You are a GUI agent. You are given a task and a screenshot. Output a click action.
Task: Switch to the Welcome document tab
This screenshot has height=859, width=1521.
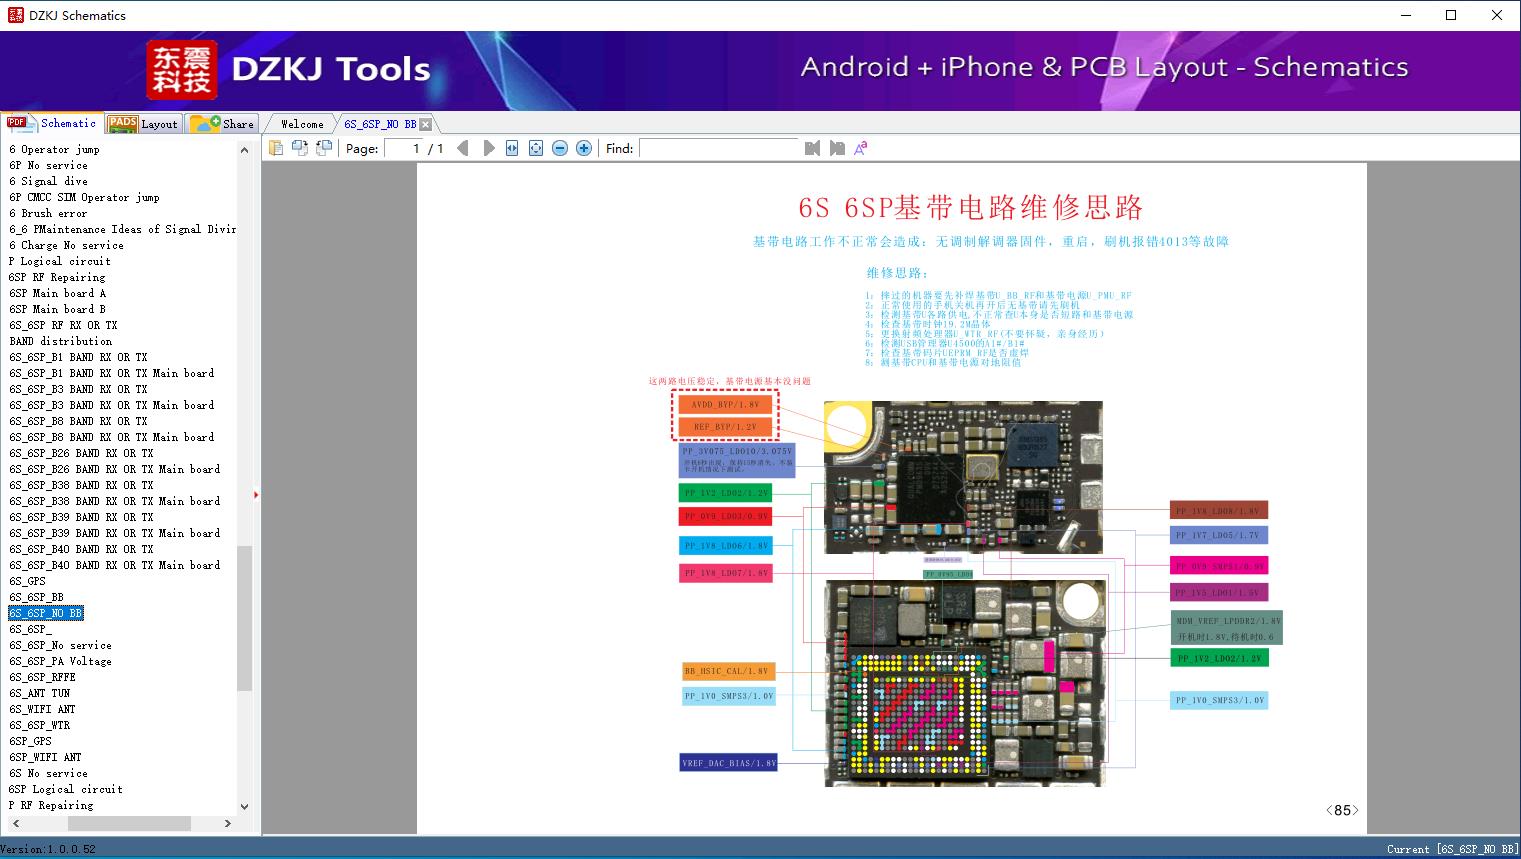pos(301,124)
